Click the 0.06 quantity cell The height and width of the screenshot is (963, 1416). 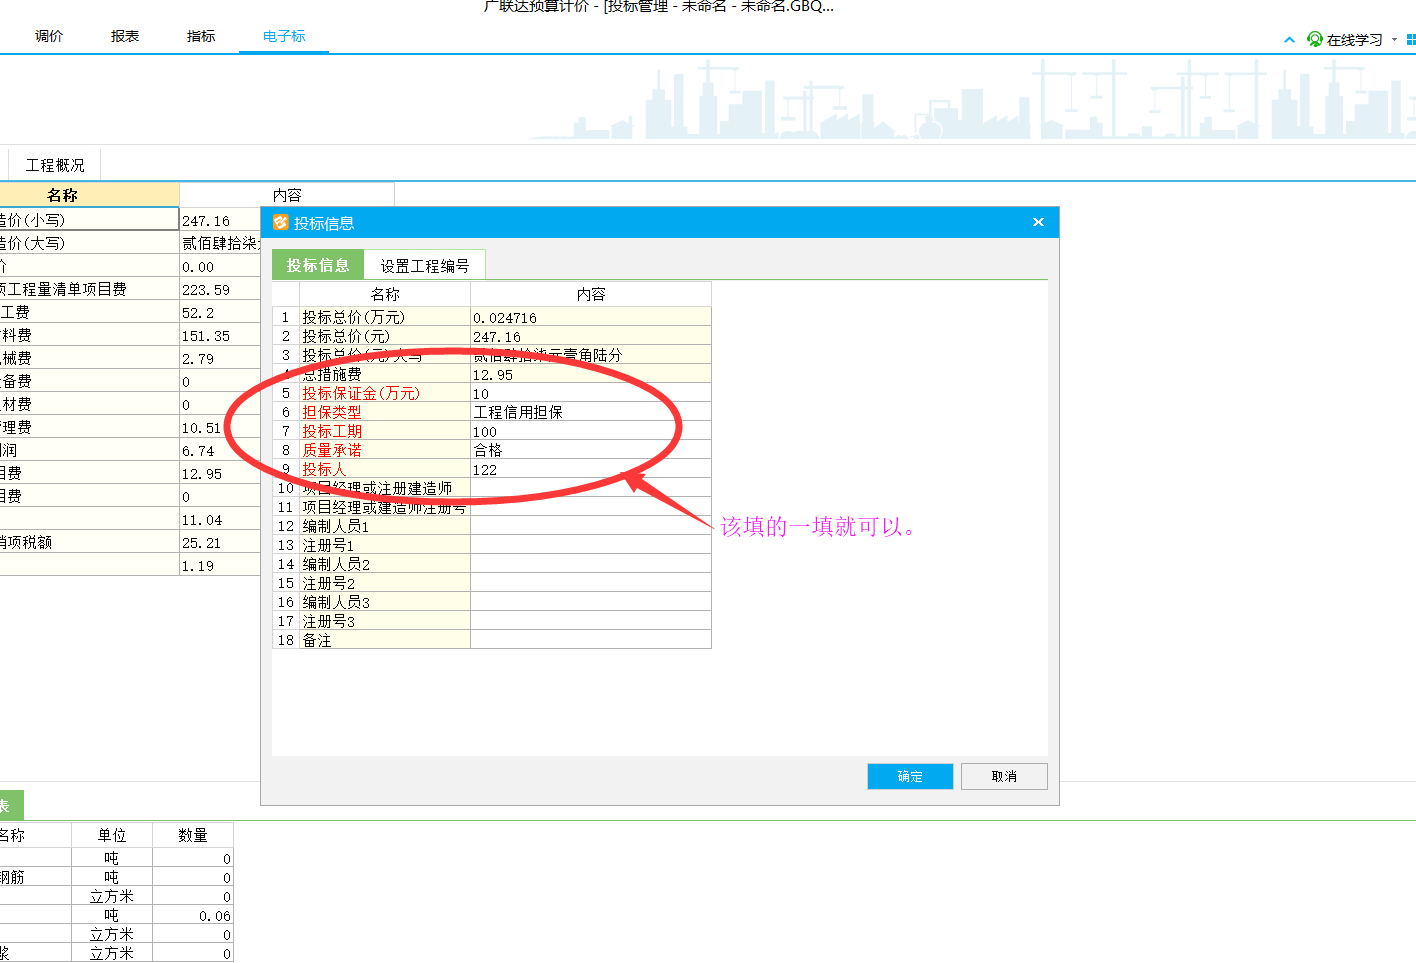pos(193,915)
